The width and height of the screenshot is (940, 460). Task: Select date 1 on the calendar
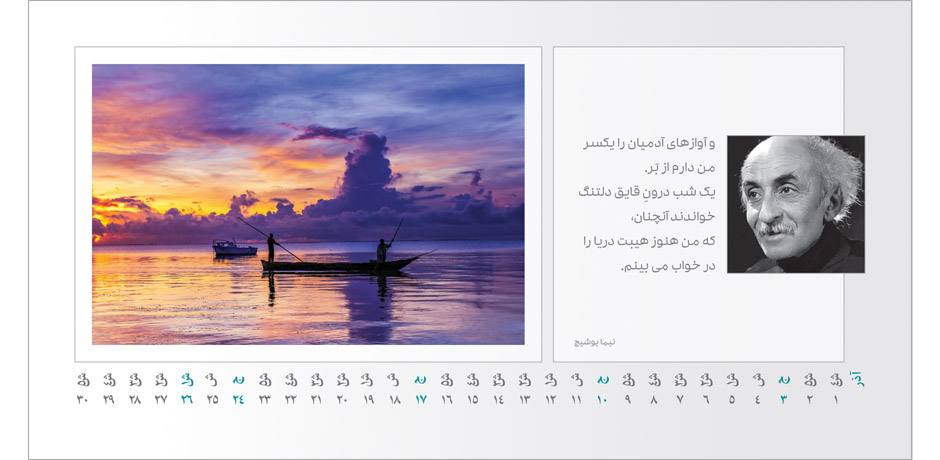click(835, 400)
